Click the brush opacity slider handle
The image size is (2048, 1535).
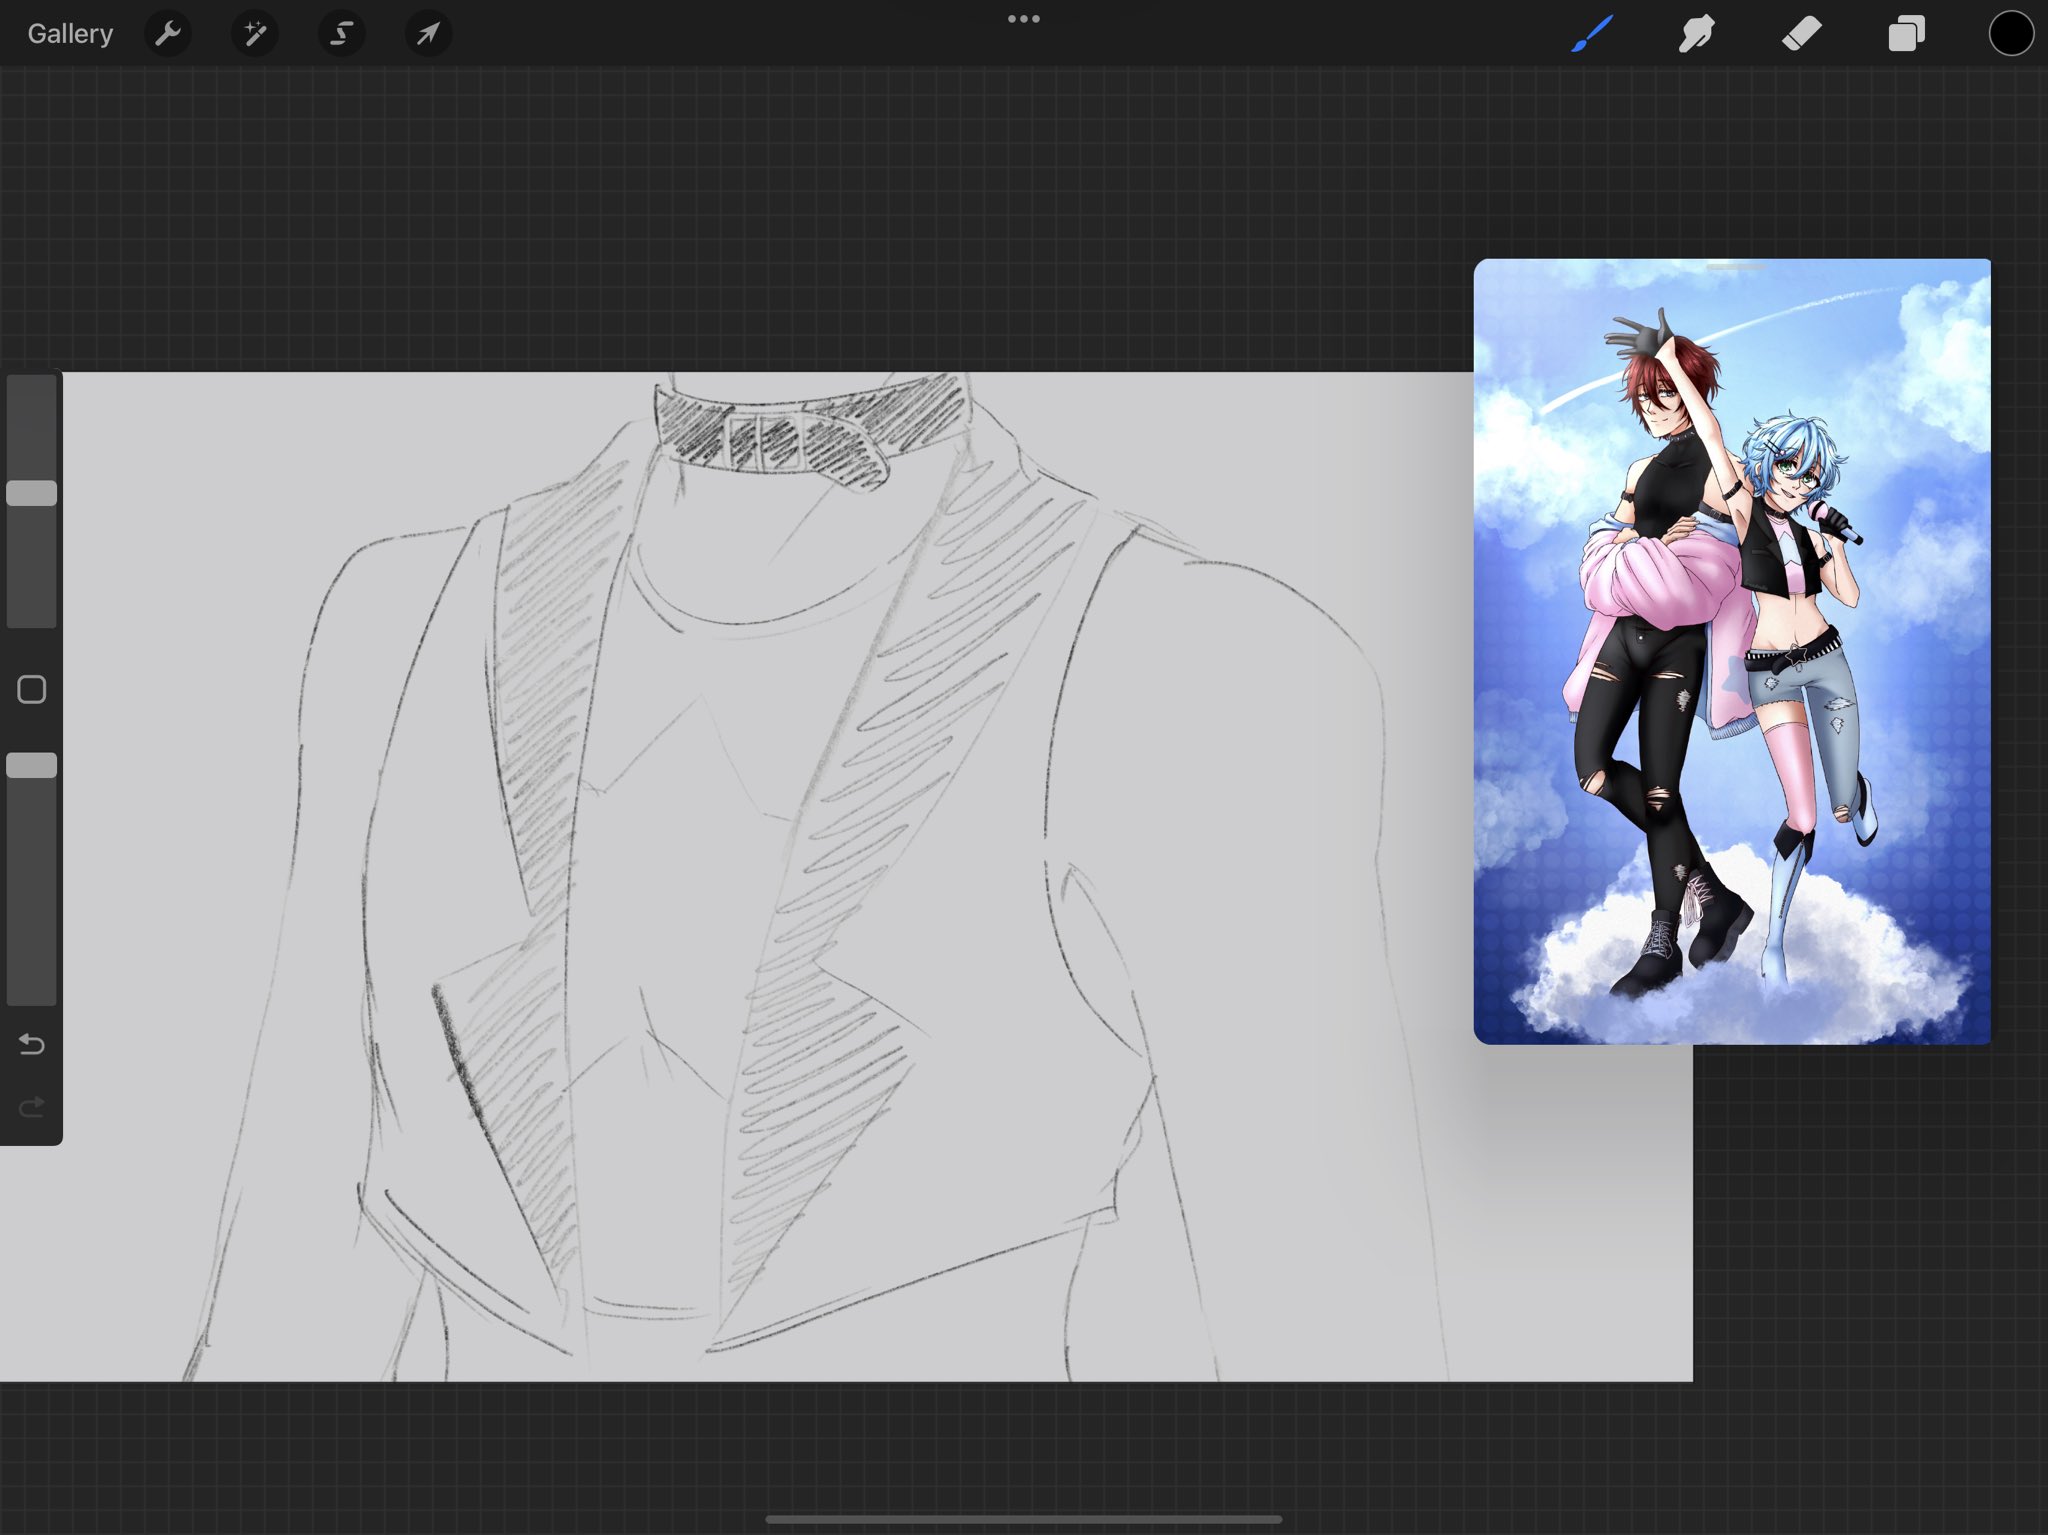coord(32,766)
